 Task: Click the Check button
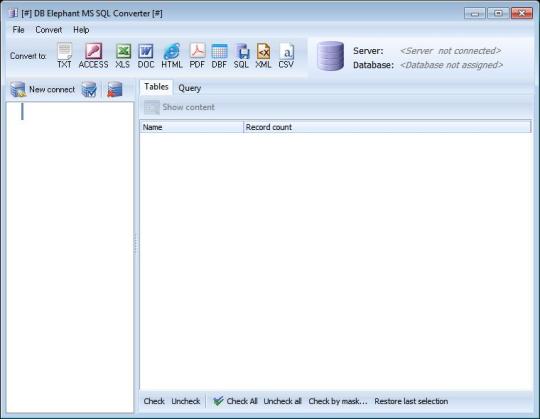(x=154, y=401)
